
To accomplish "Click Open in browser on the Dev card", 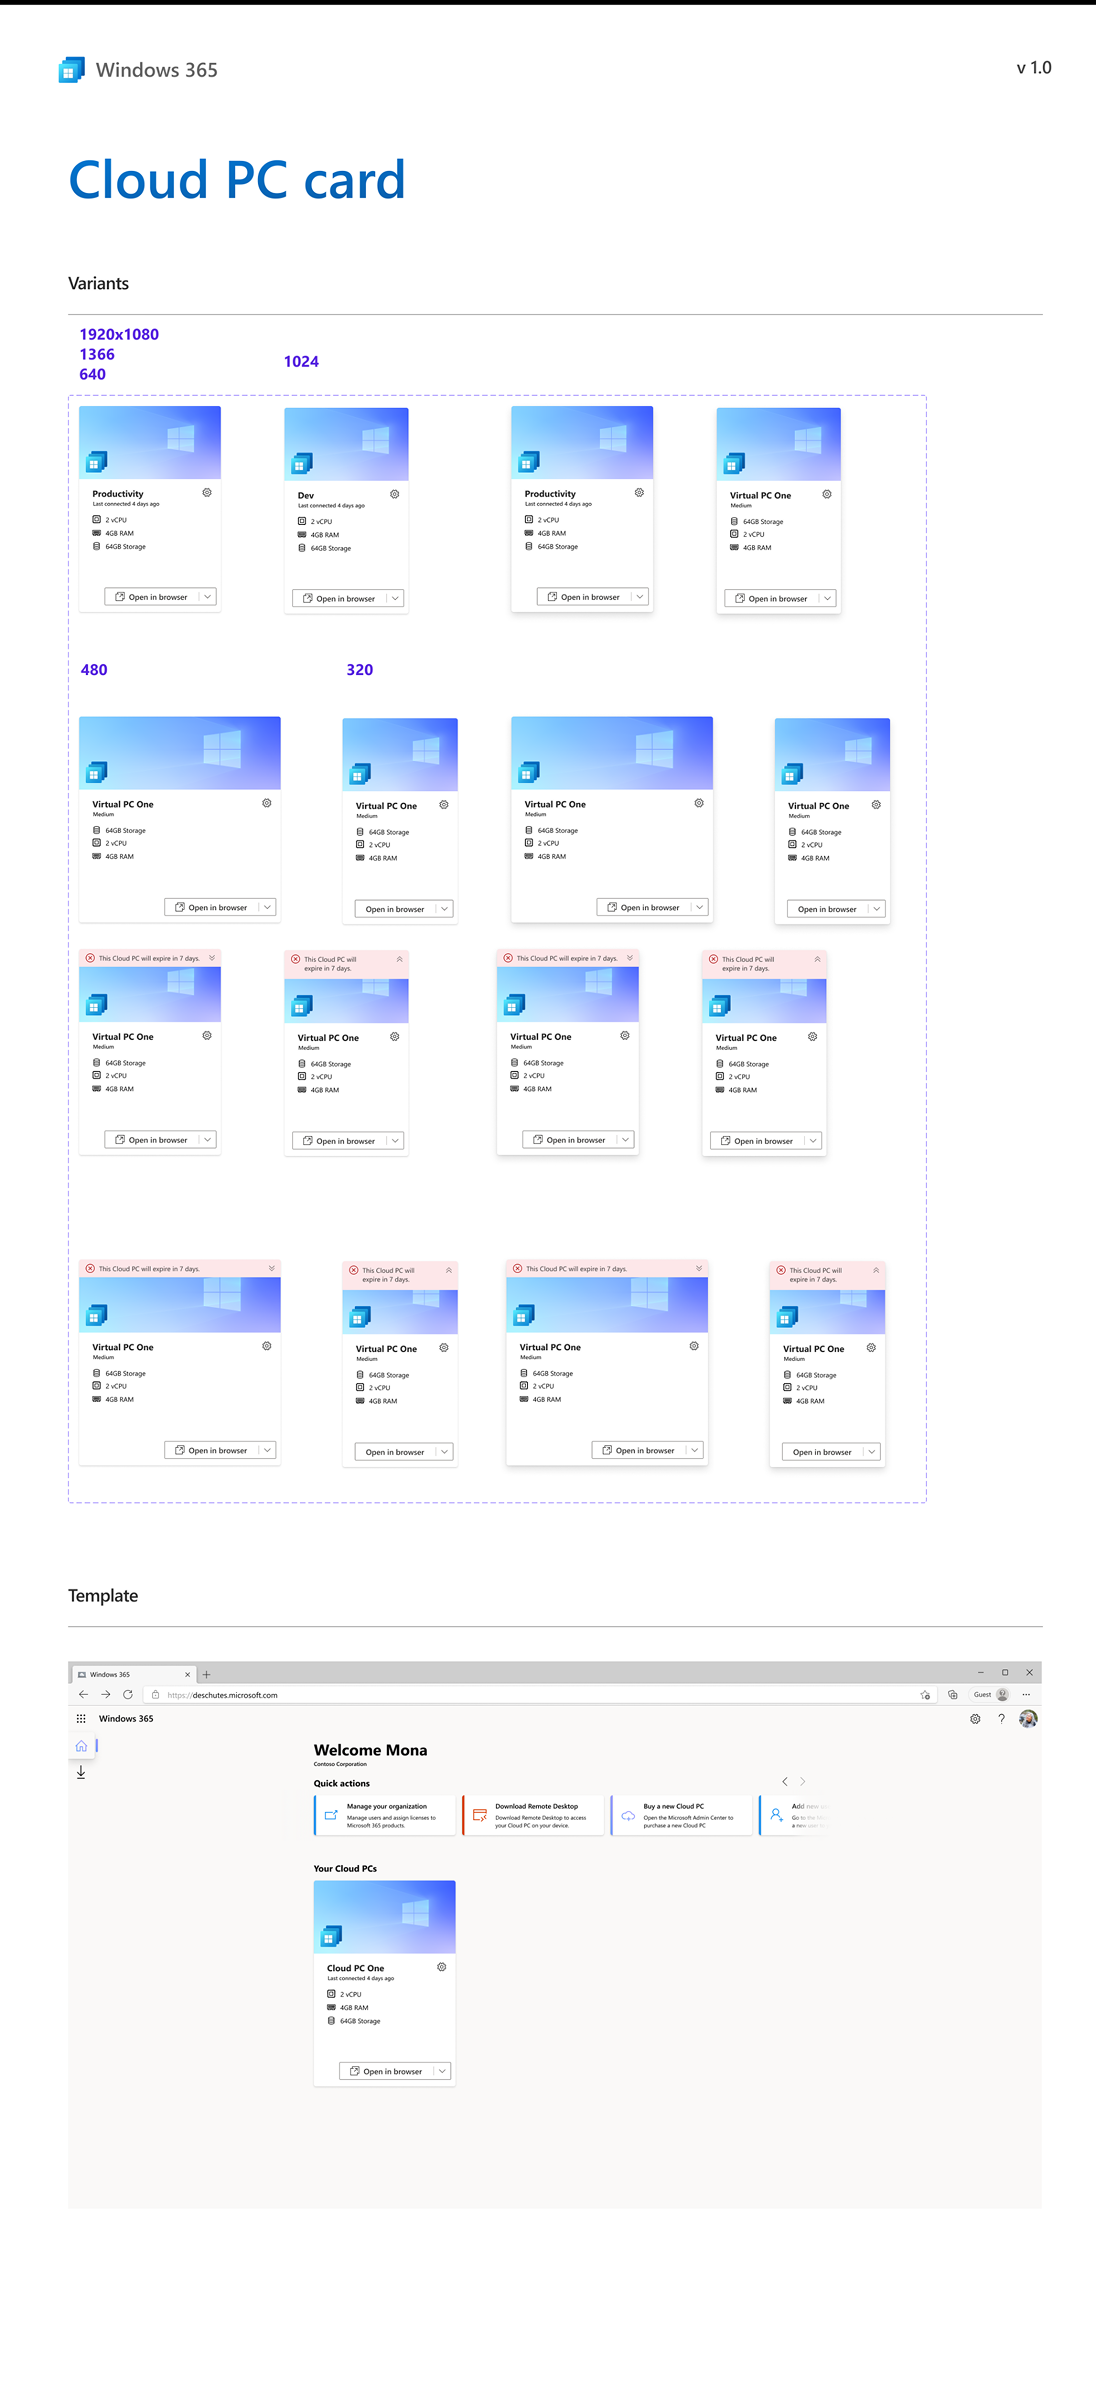I will (x=339, y=598).
